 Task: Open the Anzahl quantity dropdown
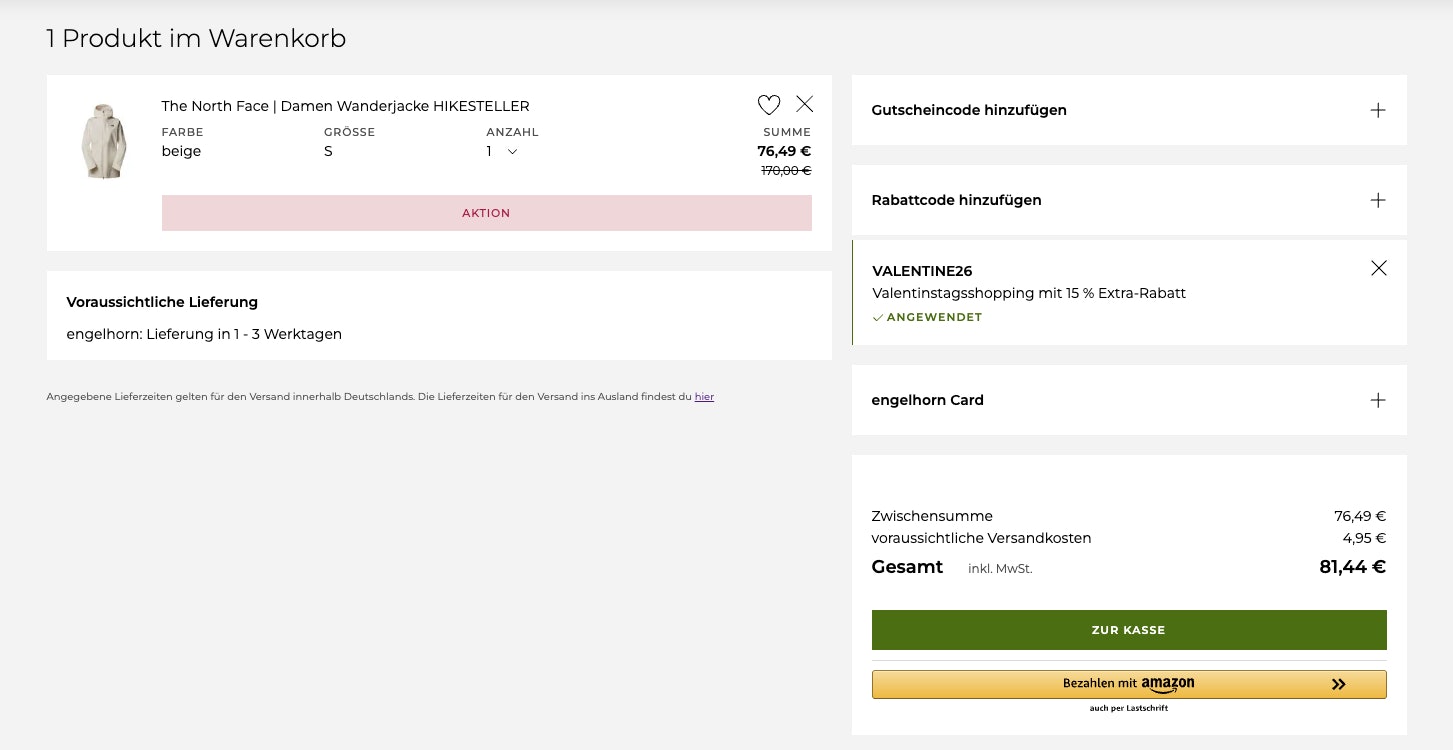click(x=502, y=152)
